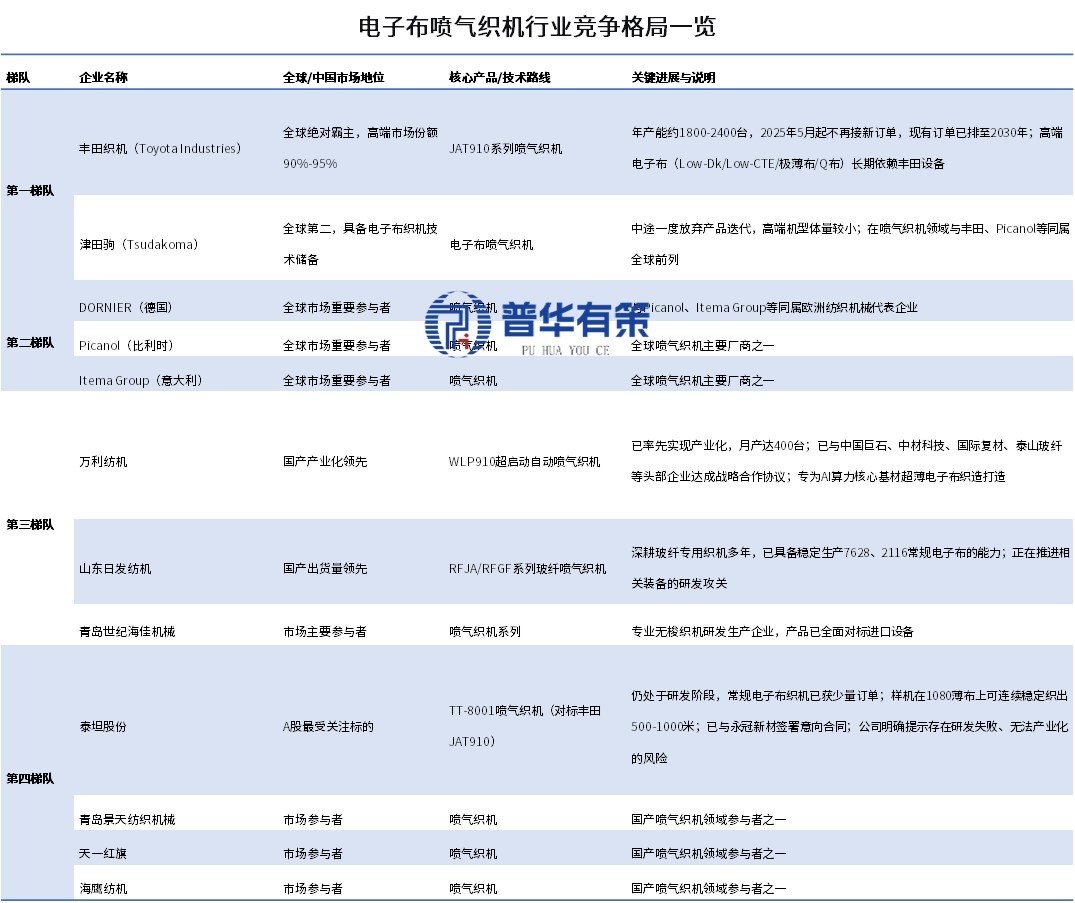
Task: Click 市场参与者 in the 青岛景天纺织机械 row
Action: pos(313,819)
